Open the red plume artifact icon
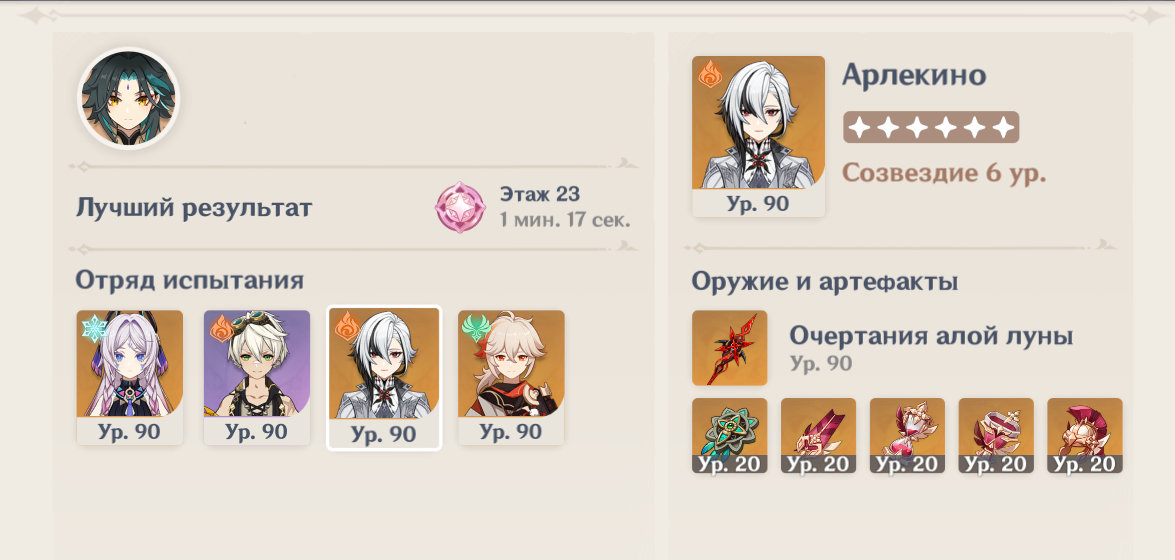The width and height of the screenshot is (1175, 560). 818,436
